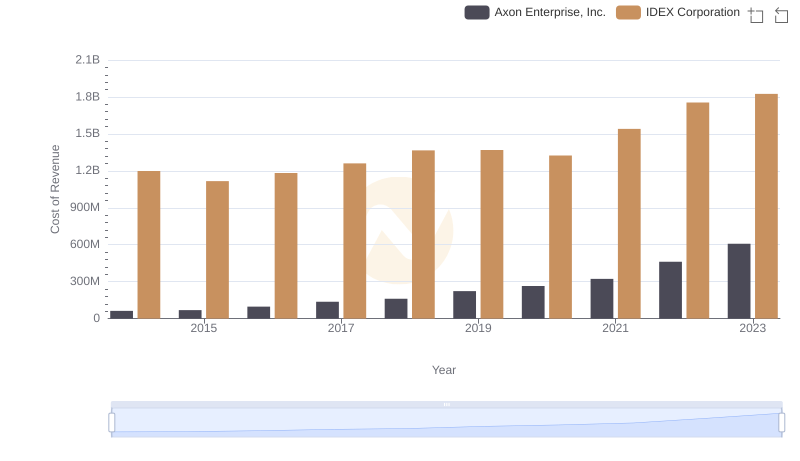Click IDEX Corporation bar for 2014
Viewport: 800px width, 461px height.
click(149, 245)
